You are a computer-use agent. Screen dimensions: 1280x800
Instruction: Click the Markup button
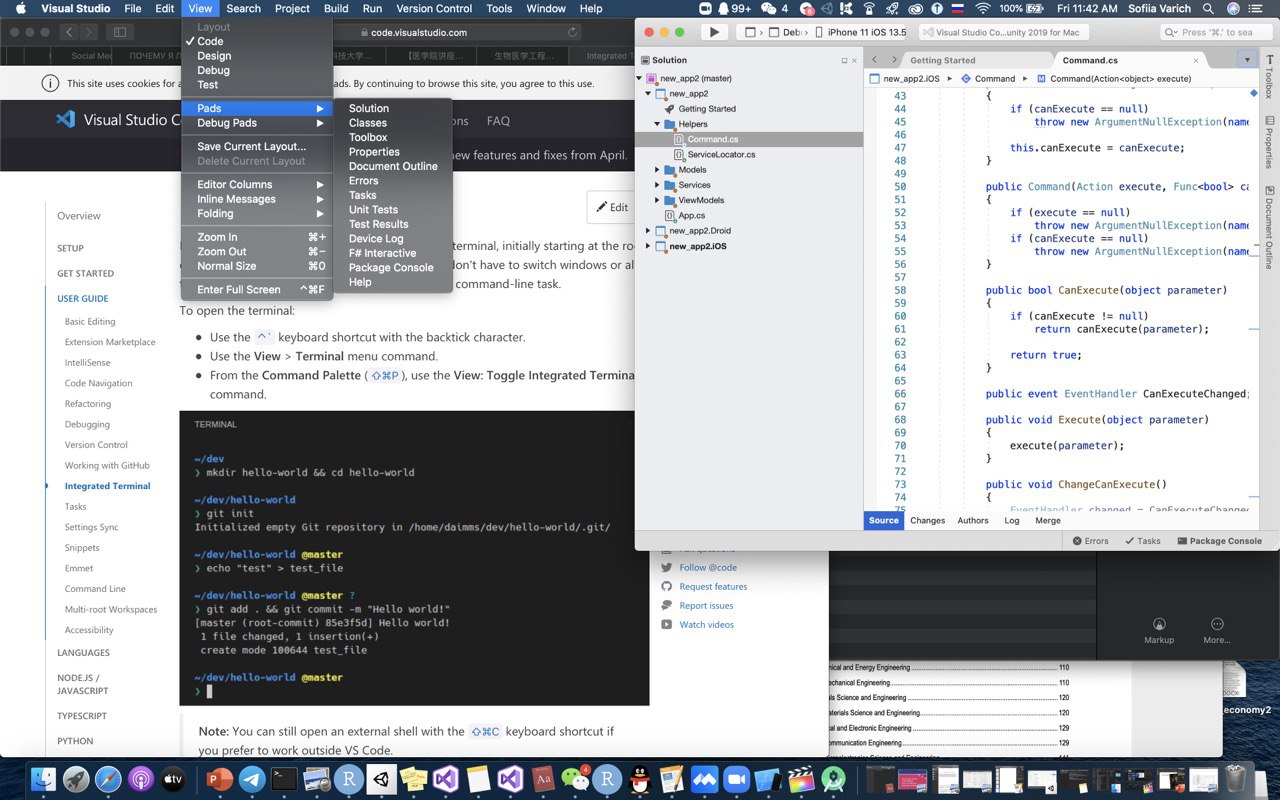coord(1159,630)
